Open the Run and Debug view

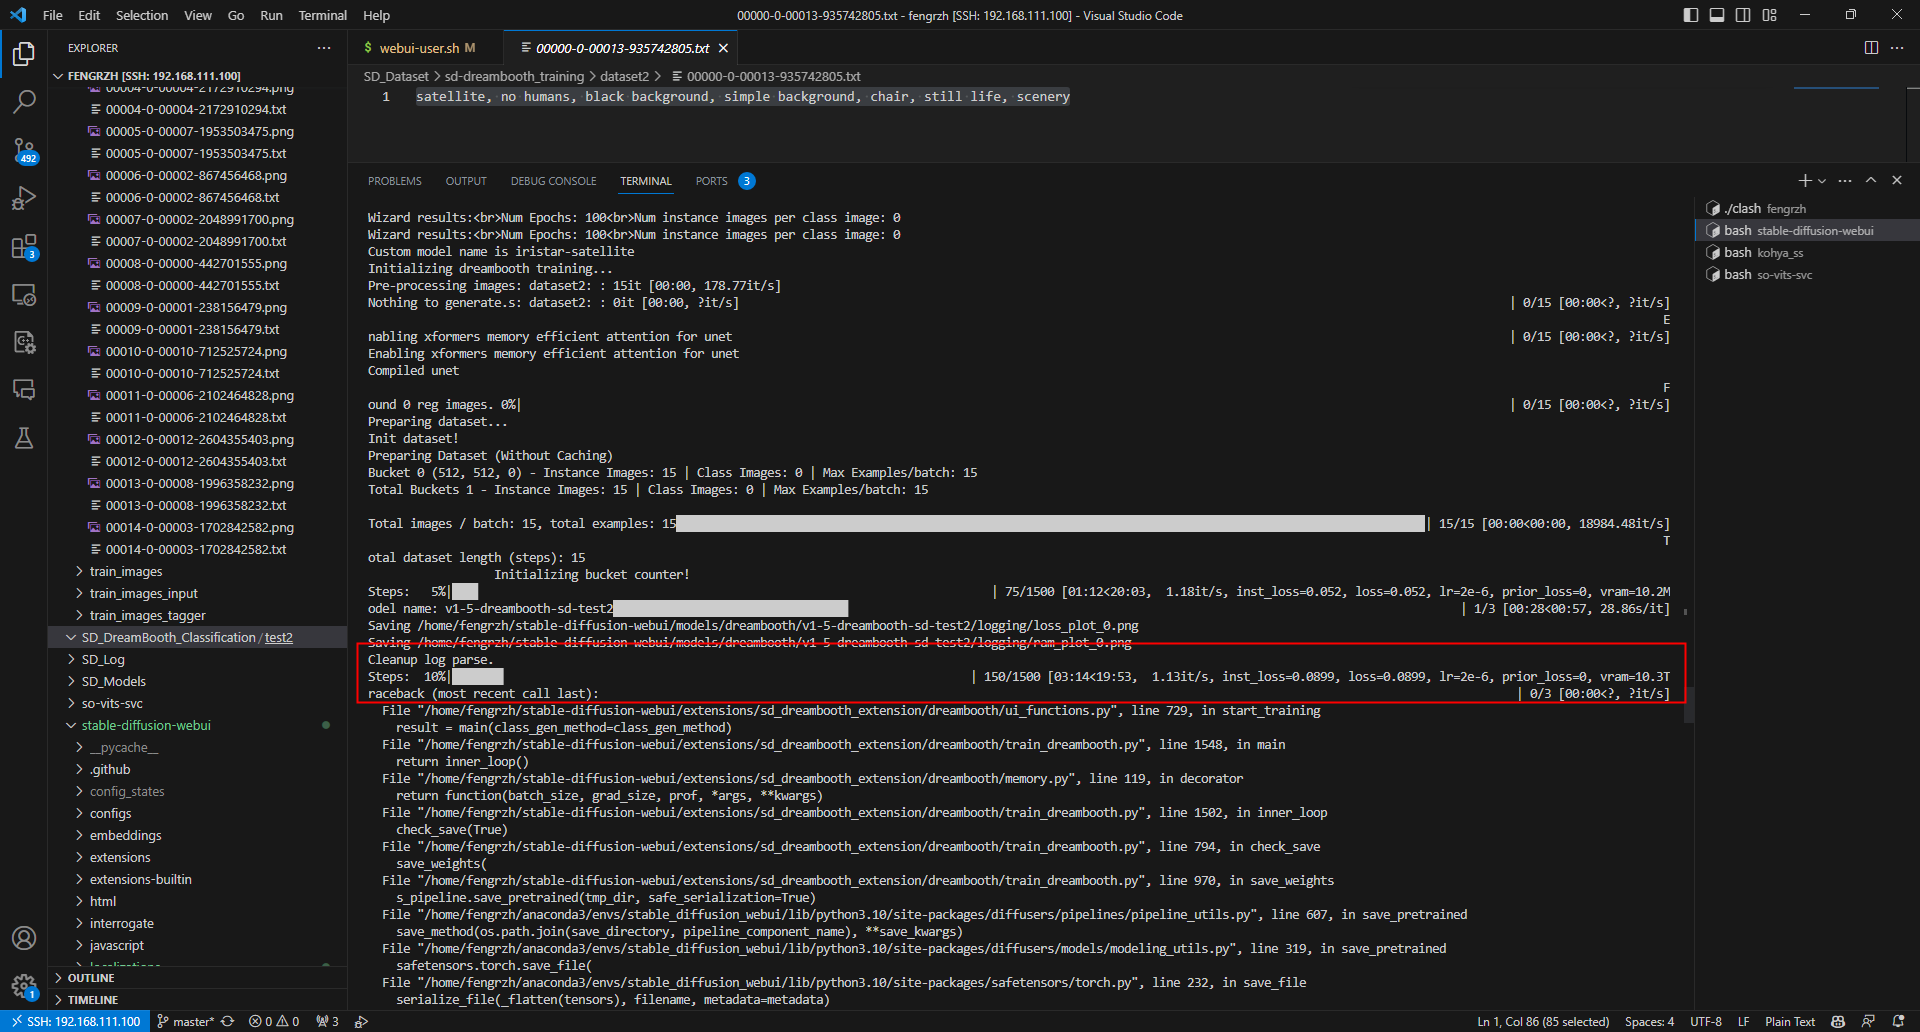[24, 198]
